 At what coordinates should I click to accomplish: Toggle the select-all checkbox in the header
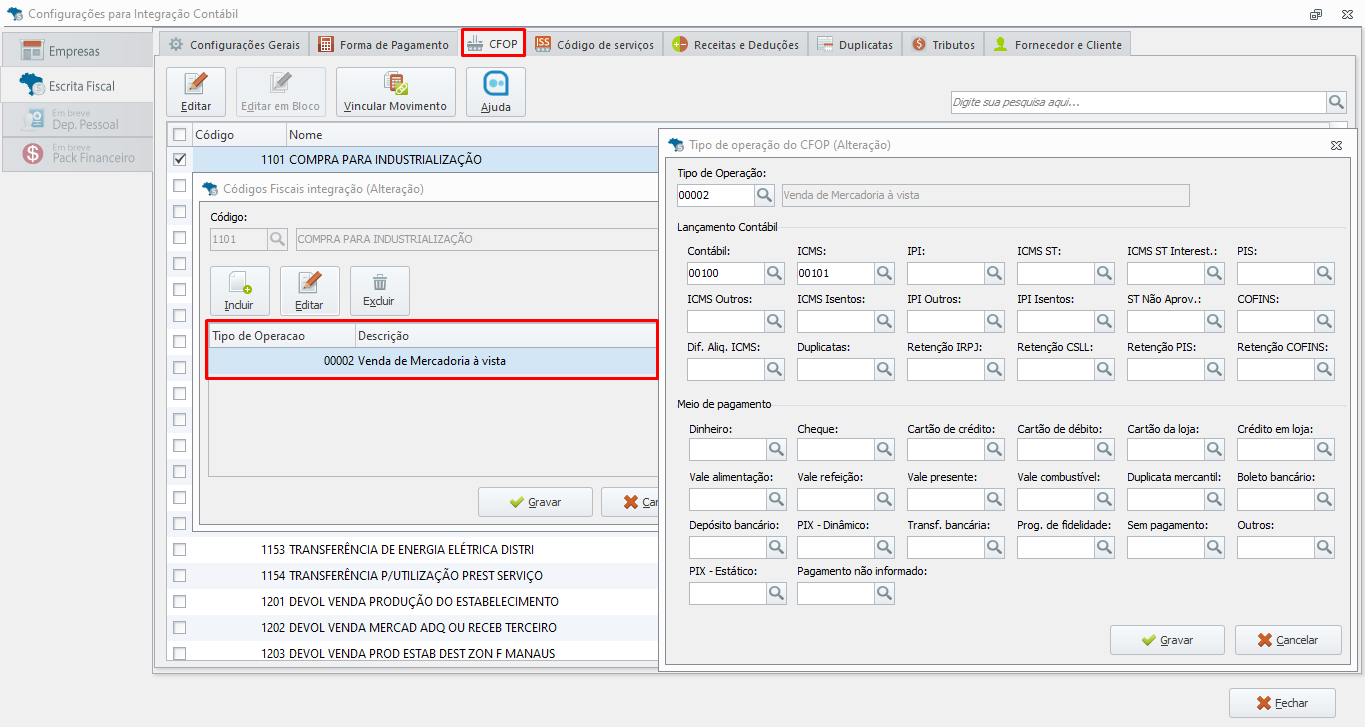click(x=180, y=134)
